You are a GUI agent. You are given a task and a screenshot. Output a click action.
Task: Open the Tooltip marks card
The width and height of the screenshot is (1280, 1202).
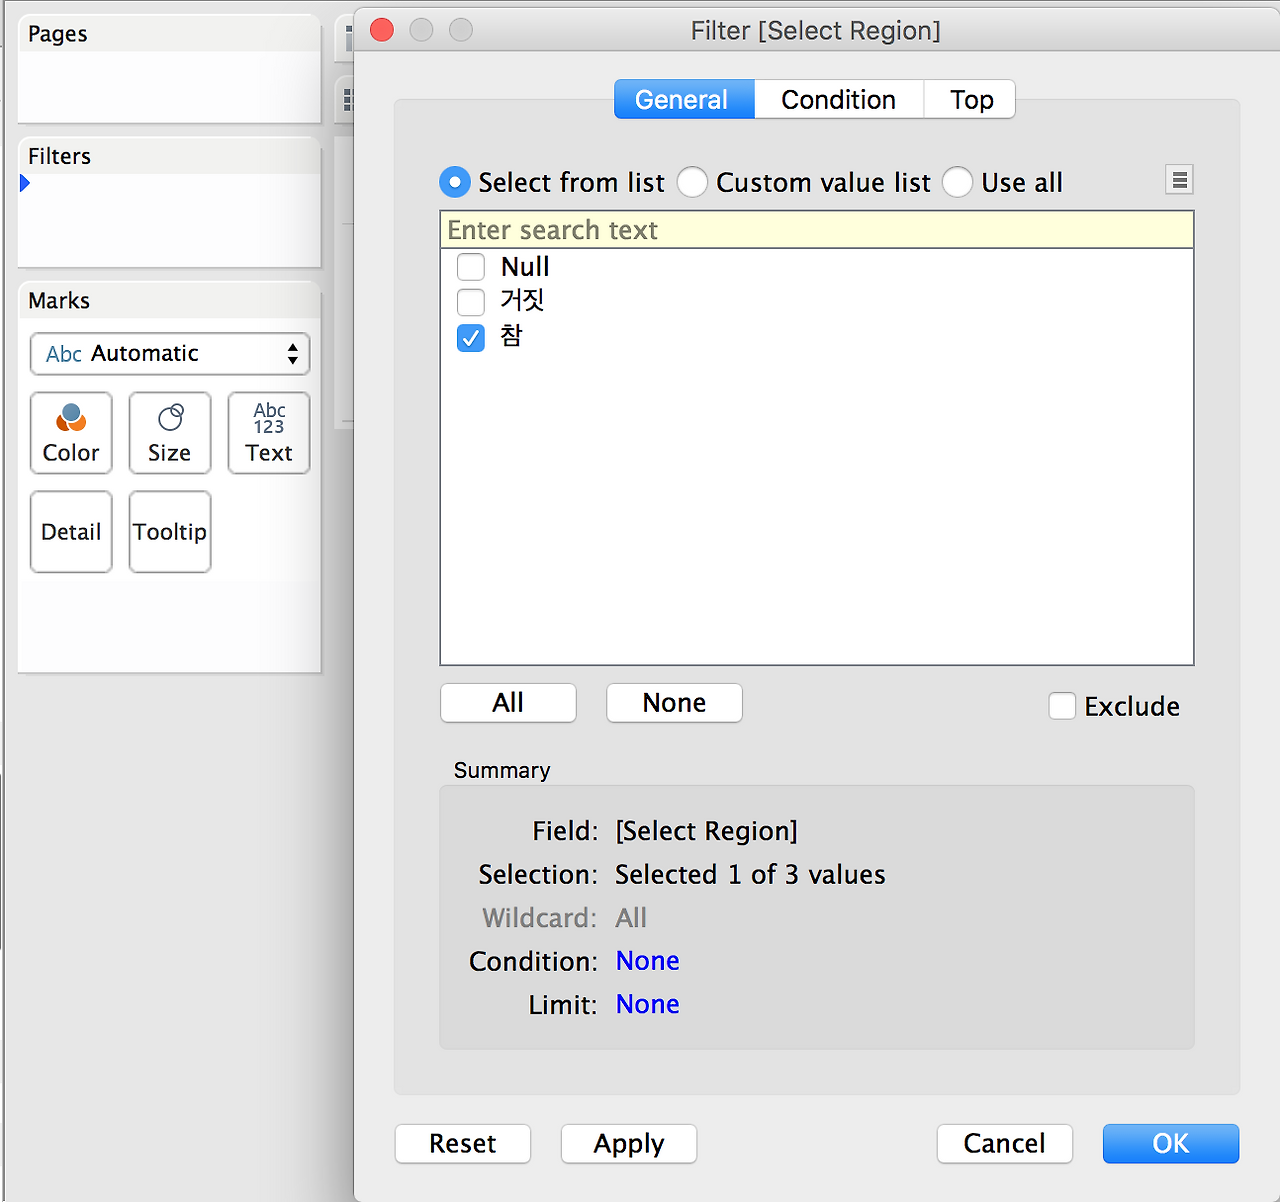click(170, 532)
